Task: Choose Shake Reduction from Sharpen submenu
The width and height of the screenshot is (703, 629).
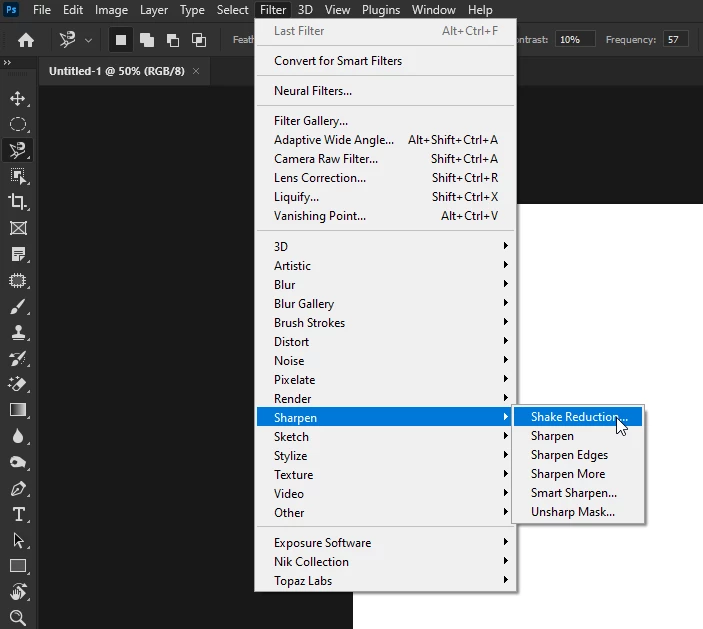Action: tap(578, 416)
